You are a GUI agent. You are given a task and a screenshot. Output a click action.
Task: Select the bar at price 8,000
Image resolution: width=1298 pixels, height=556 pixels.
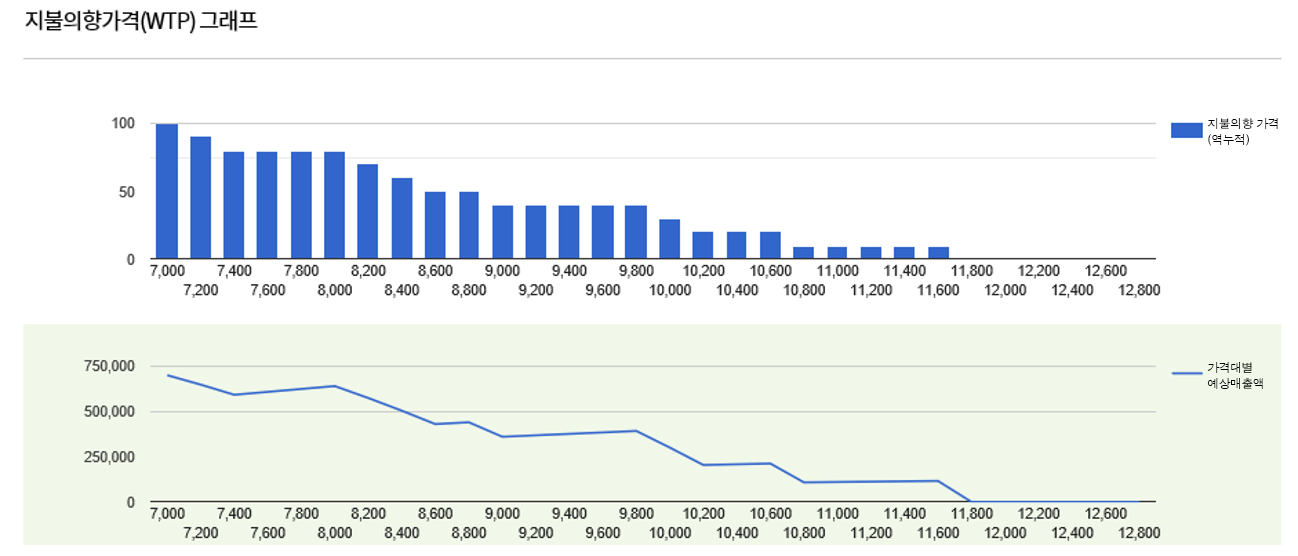point(334,204)
